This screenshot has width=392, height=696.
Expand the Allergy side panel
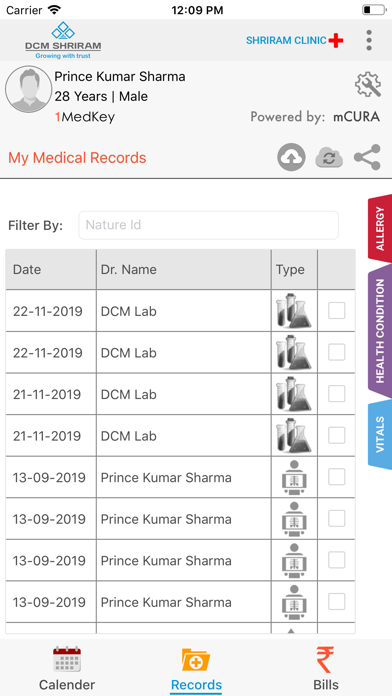380,228
